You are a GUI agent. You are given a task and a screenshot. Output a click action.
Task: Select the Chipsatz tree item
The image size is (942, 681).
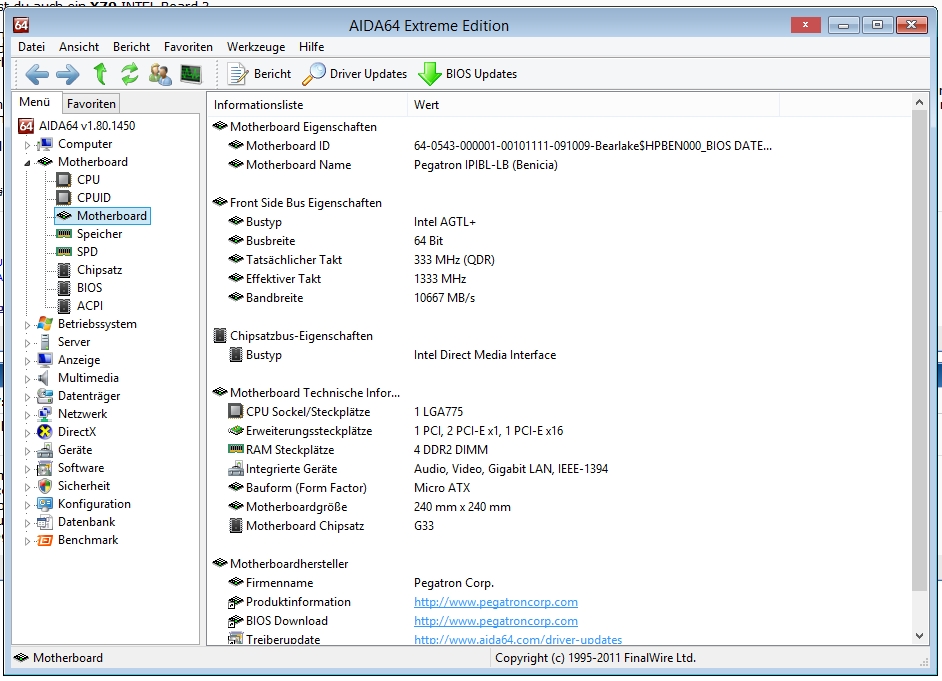pyautogui.click(x=99, y=270)
